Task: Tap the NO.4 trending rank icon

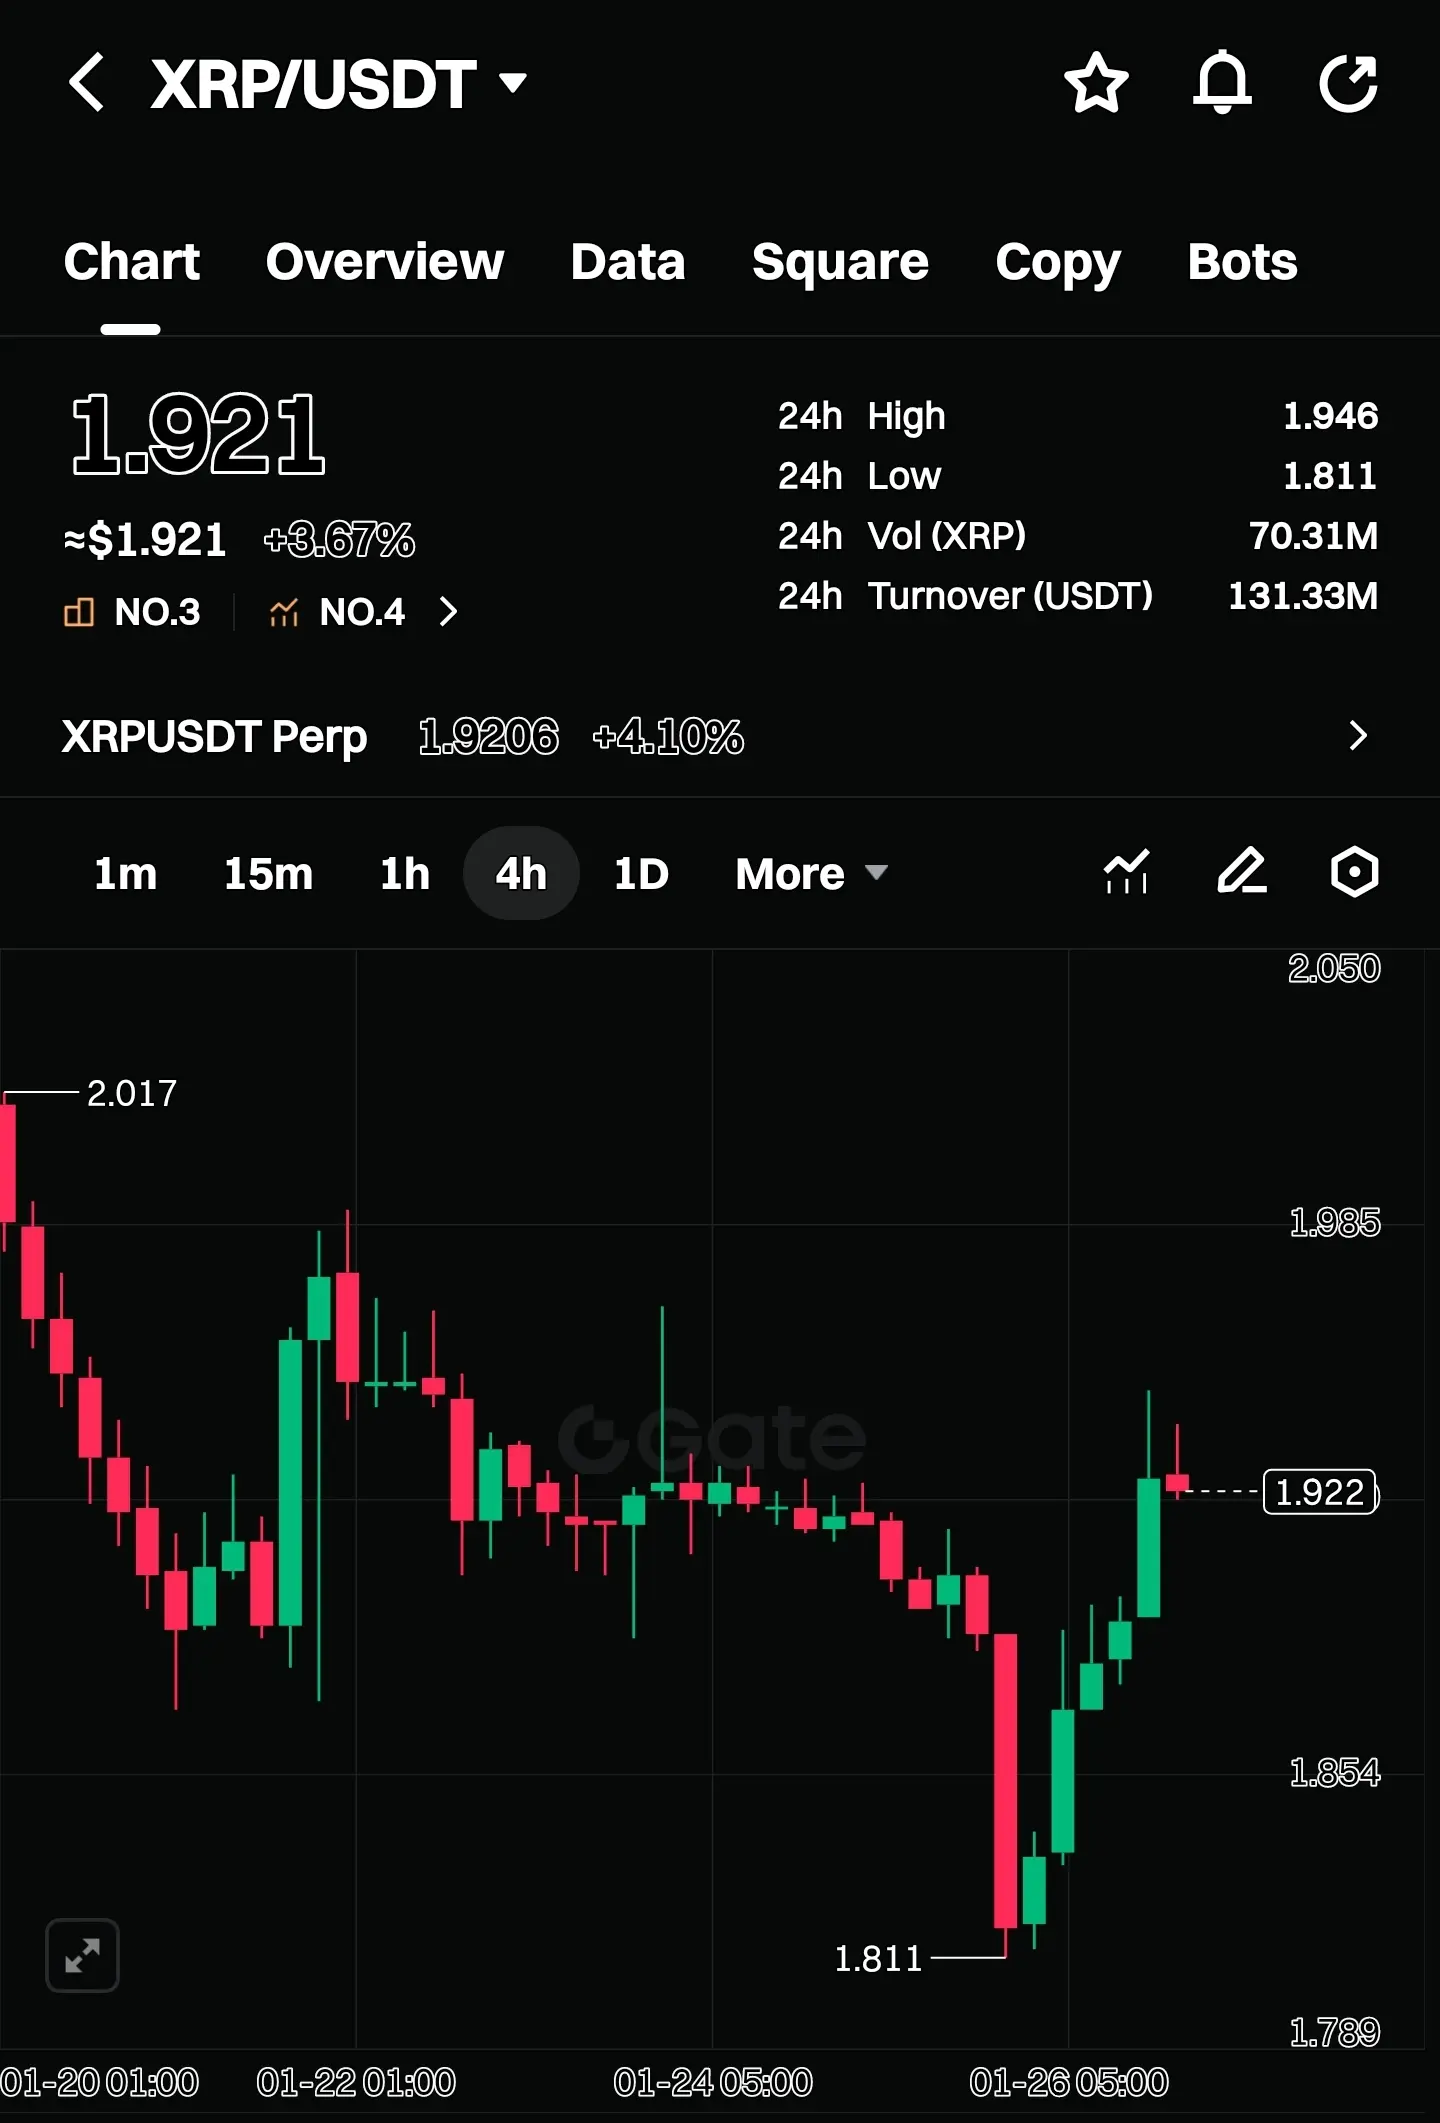Action: [x=284, y=612]
